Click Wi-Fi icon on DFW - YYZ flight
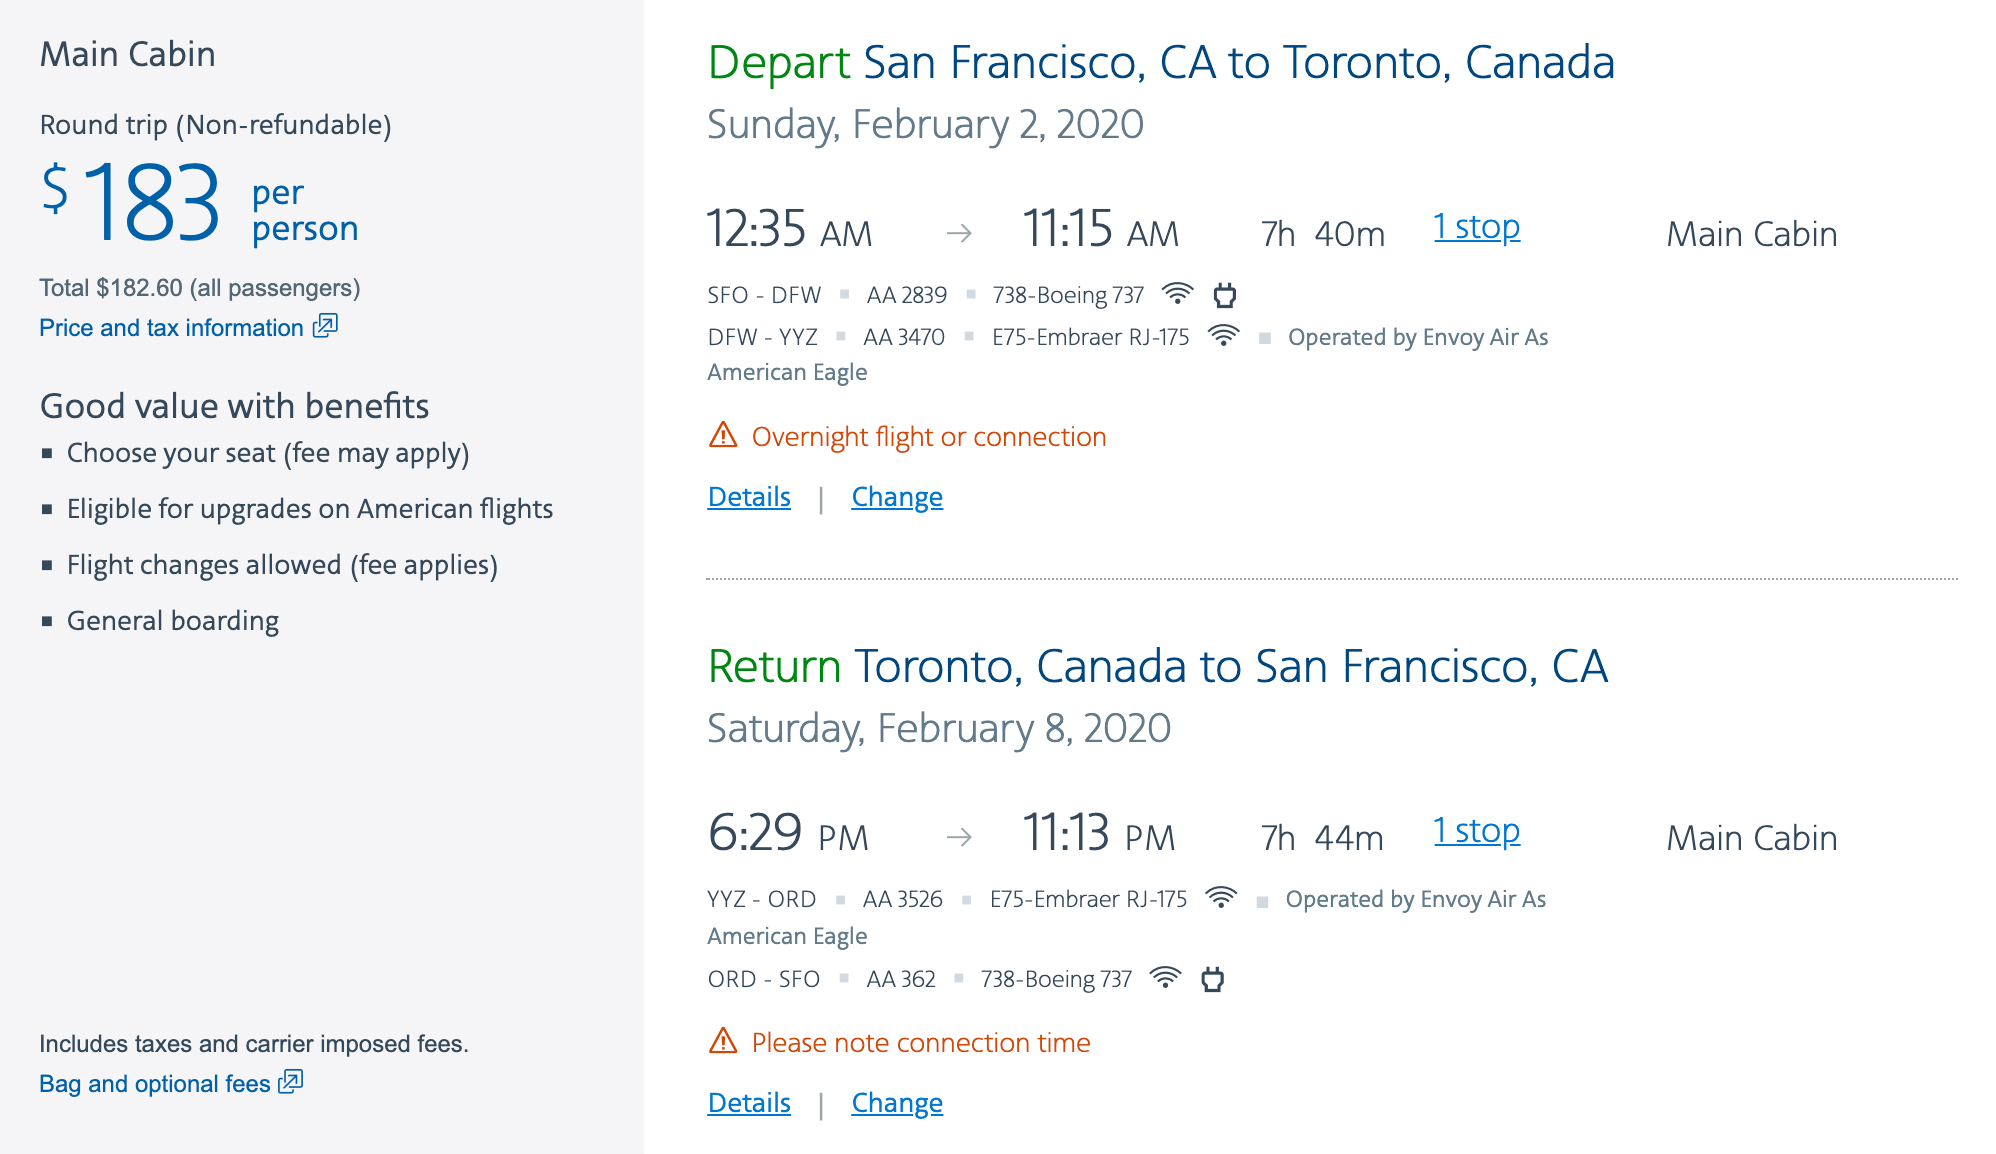Viewport: 1996px width, 1154px height. tap(1223, 336)
